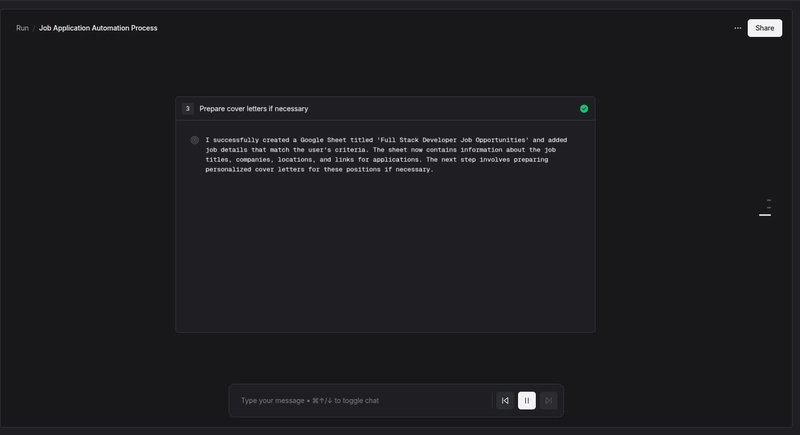The image size is (800, 435).
Task: Go back to the Run breadcrumb
Action: point(22,28)
